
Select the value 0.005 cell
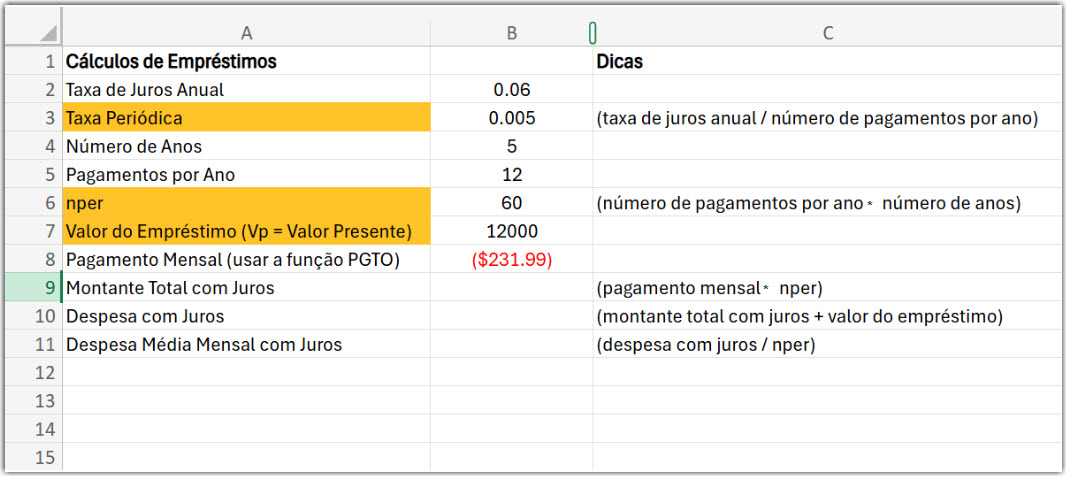[x=512, y=118]
